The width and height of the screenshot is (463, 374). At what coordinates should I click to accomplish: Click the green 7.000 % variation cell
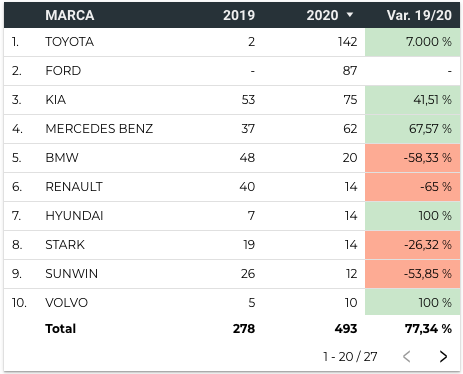point(413,42)
